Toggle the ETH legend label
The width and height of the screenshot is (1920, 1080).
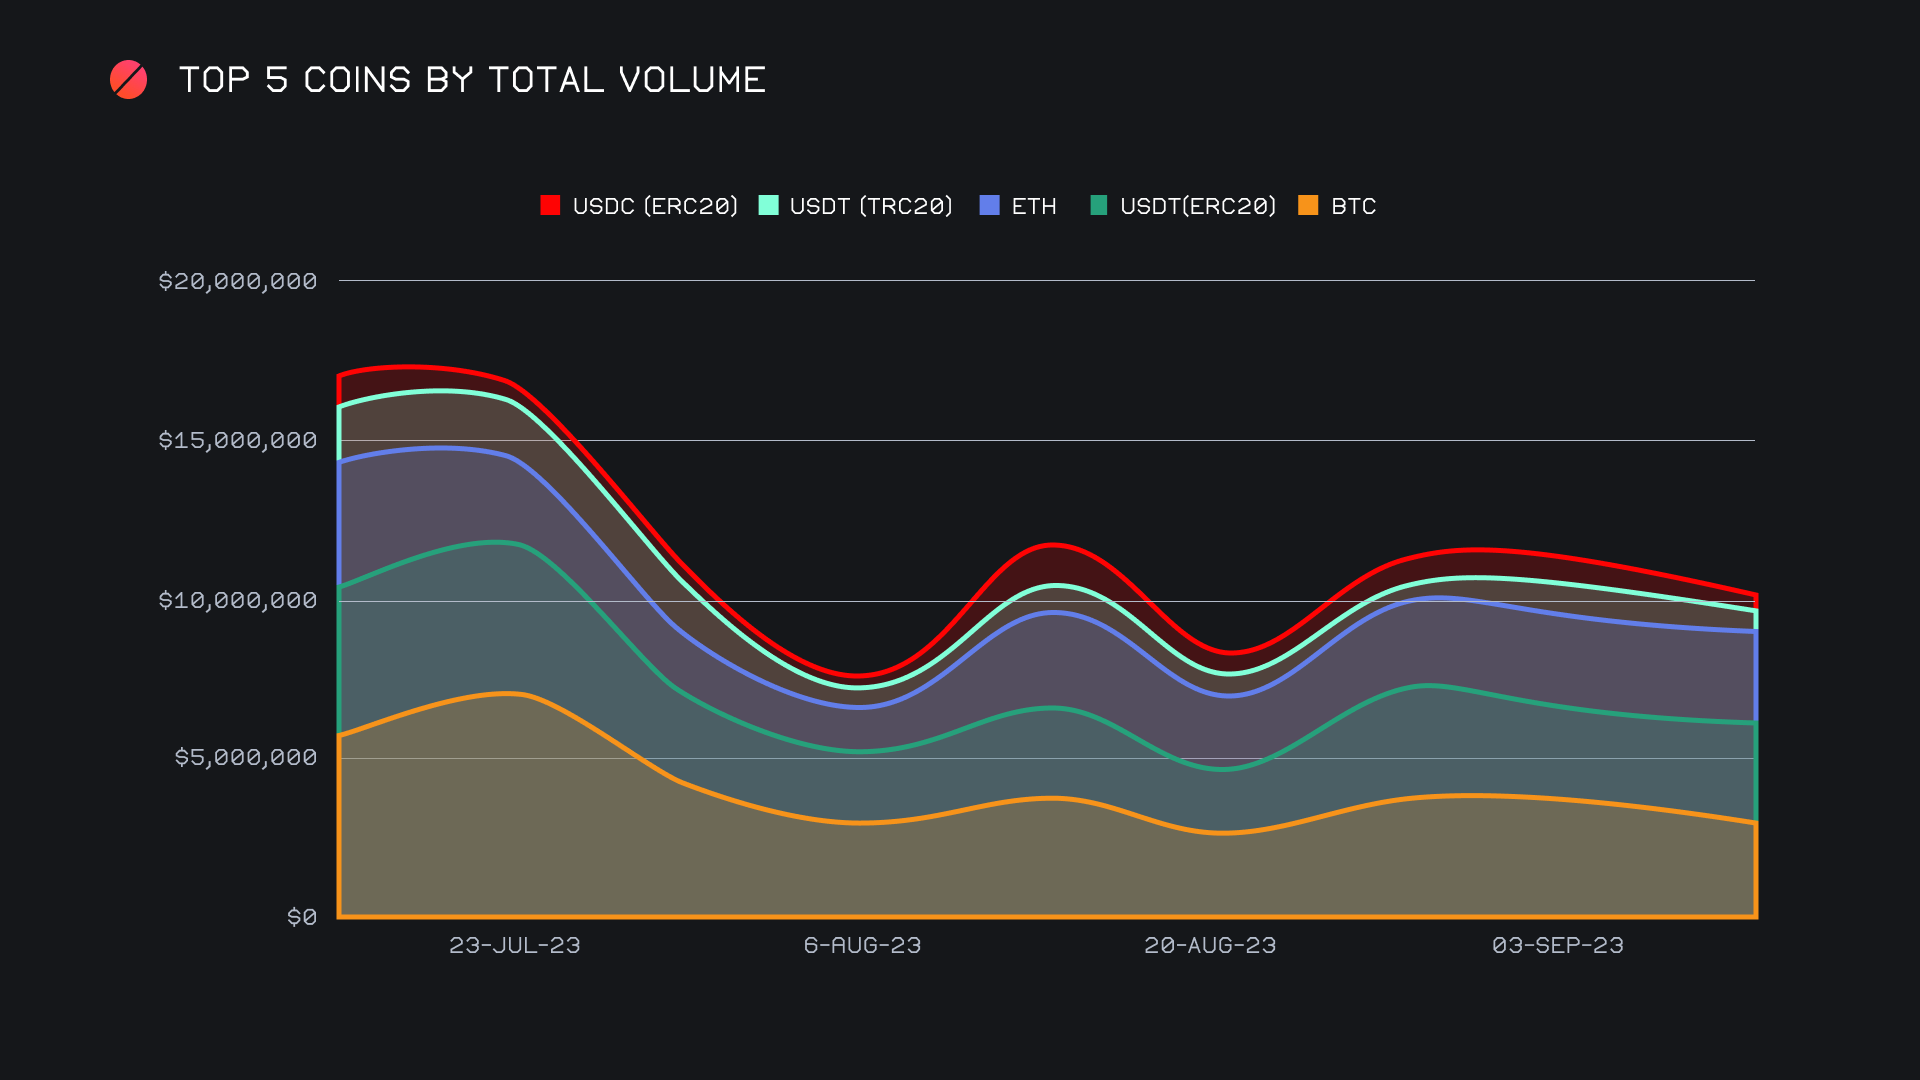click(1034, 206)
